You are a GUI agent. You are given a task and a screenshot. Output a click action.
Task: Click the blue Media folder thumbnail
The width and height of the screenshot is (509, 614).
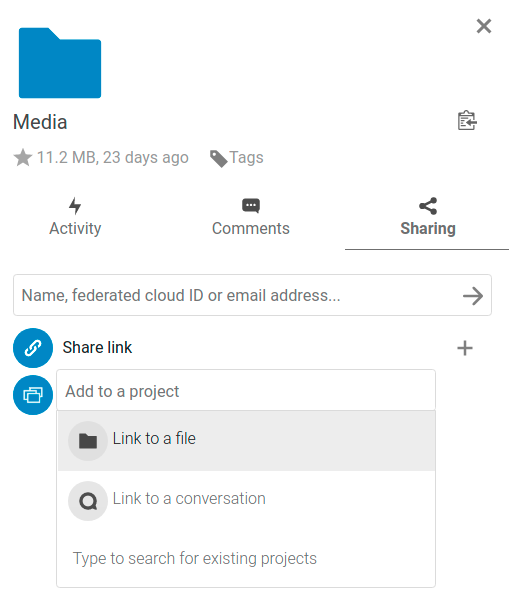pos(60,63)
